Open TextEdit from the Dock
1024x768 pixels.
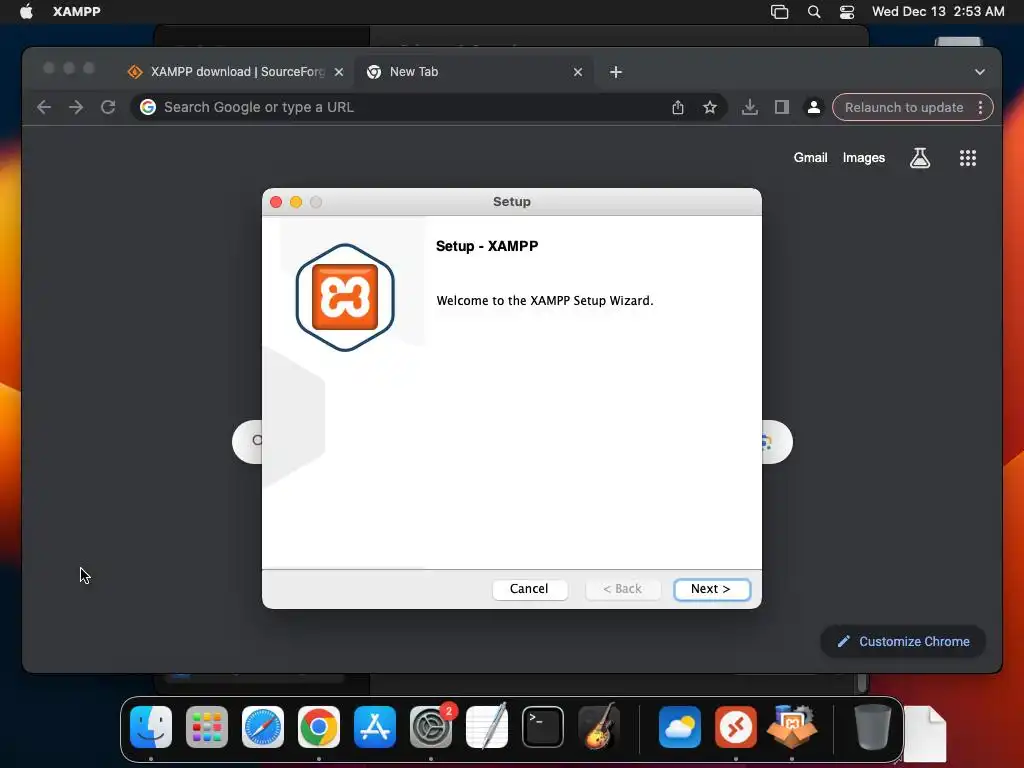tap(487, 727)
